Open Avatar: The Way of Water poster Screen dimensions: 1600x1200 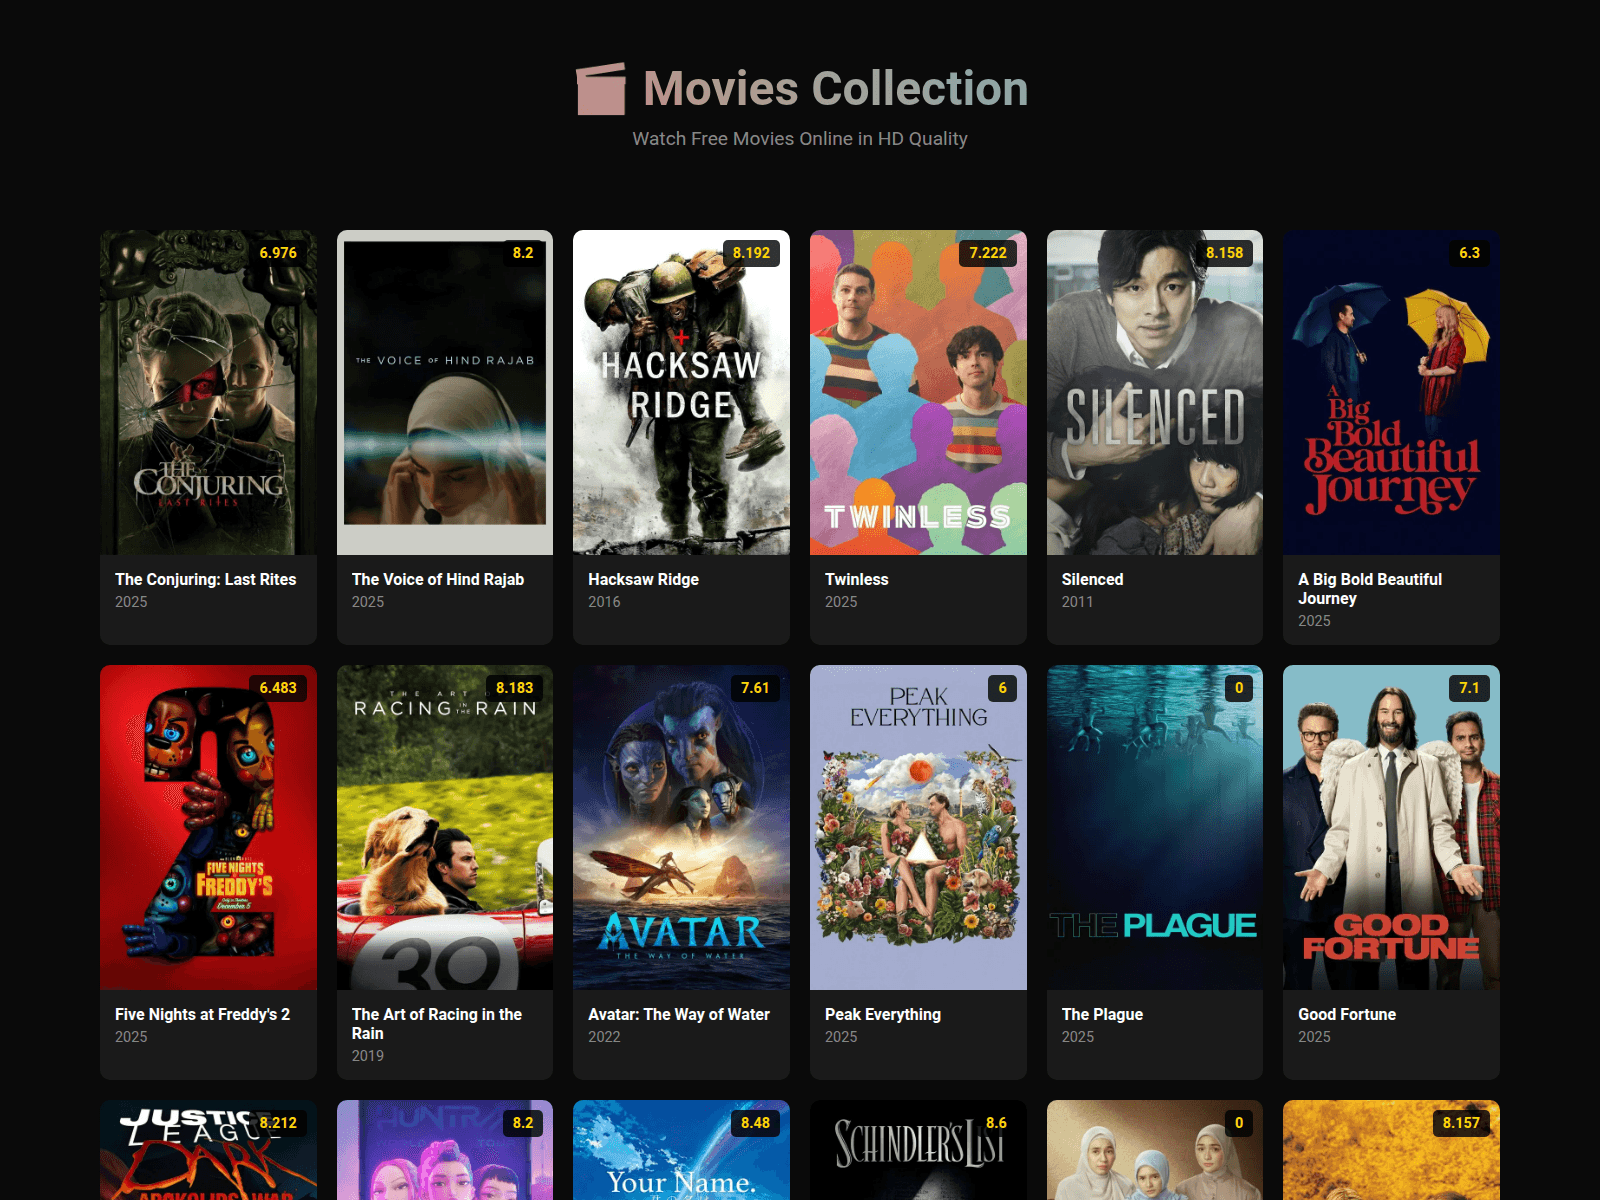coord(681,827)
